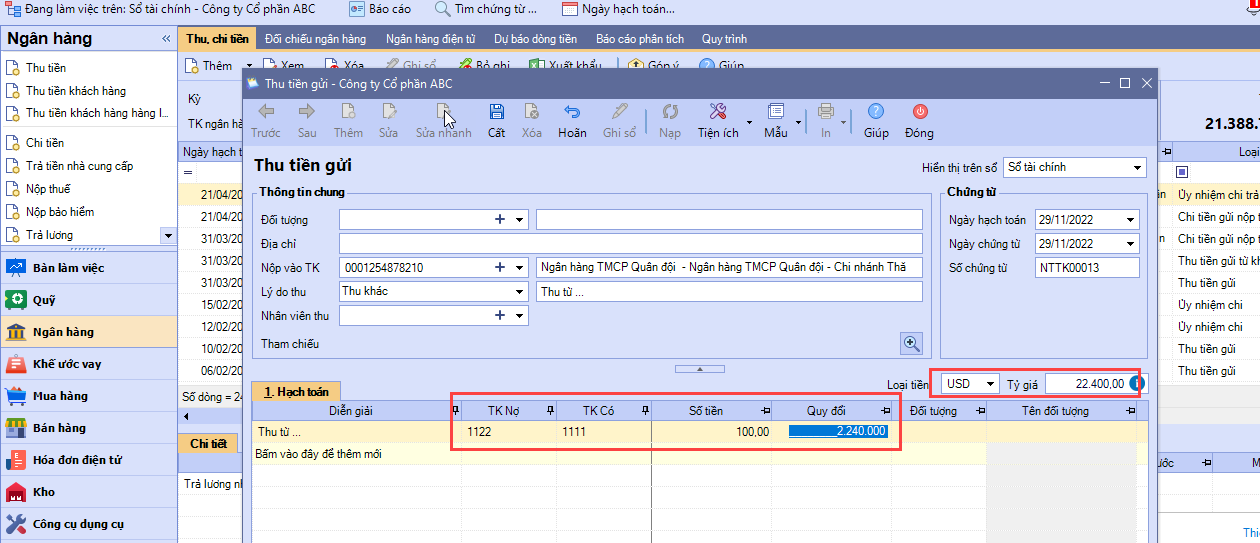Click the TK Nợ cell 1122

pyautogui.click(x=506, y=432)
